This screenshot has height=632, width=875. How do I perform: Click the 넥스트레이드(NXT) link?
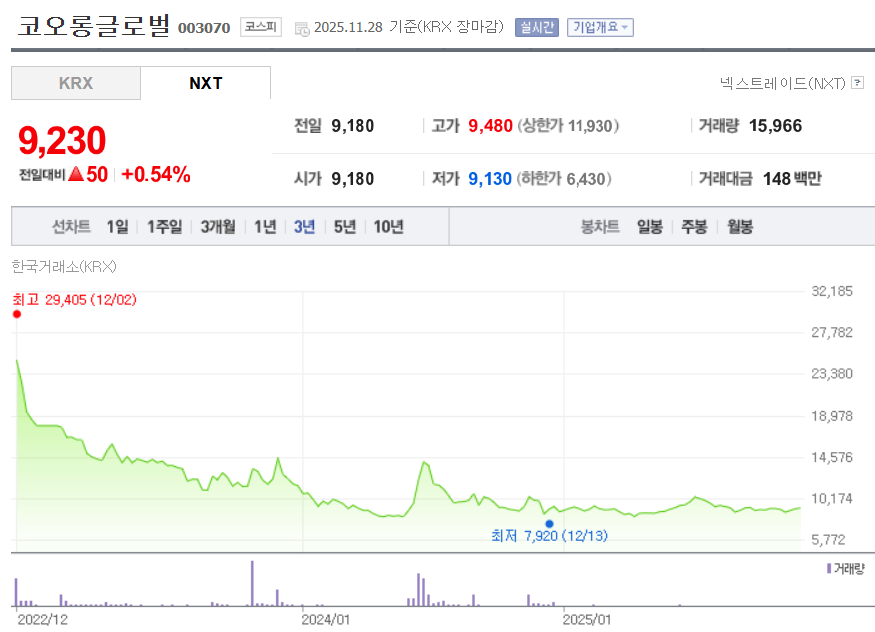782,84
